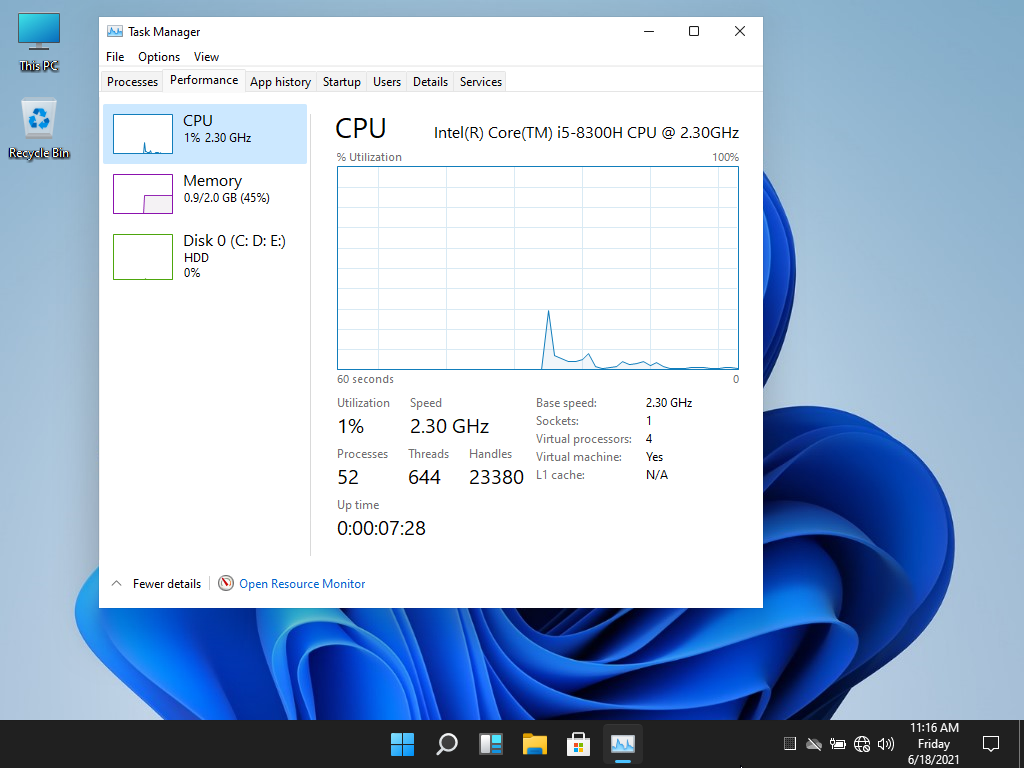1024x768 pixels.
Task: Open the View menu
Action: tap(206, 57)
